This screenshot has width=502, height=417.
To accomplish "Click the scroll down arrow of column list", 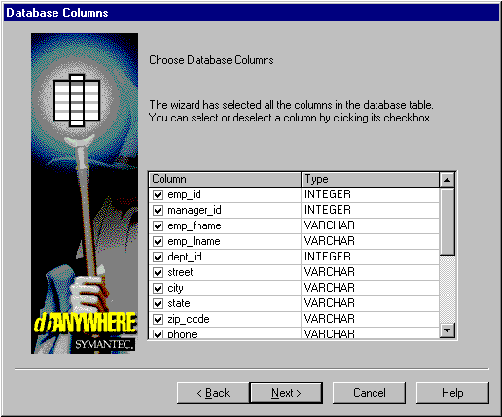I will tap(447, 330).
